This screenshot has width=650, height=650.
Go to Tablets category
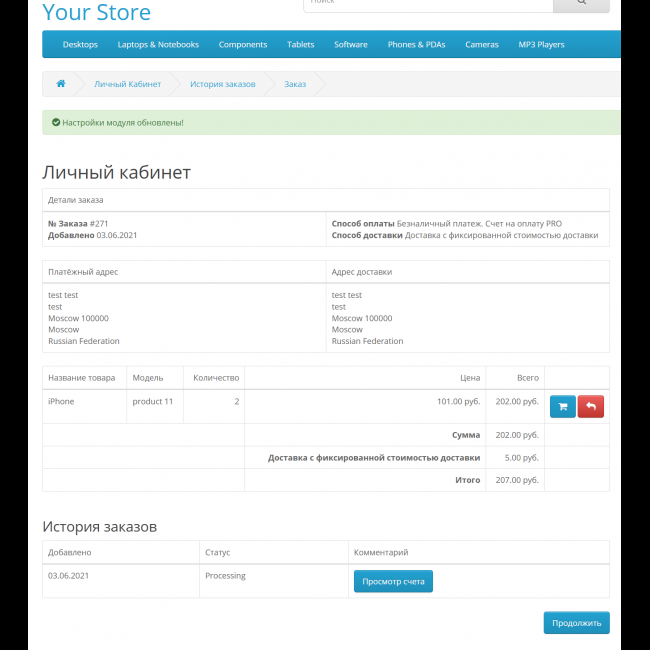pos(300,45)
